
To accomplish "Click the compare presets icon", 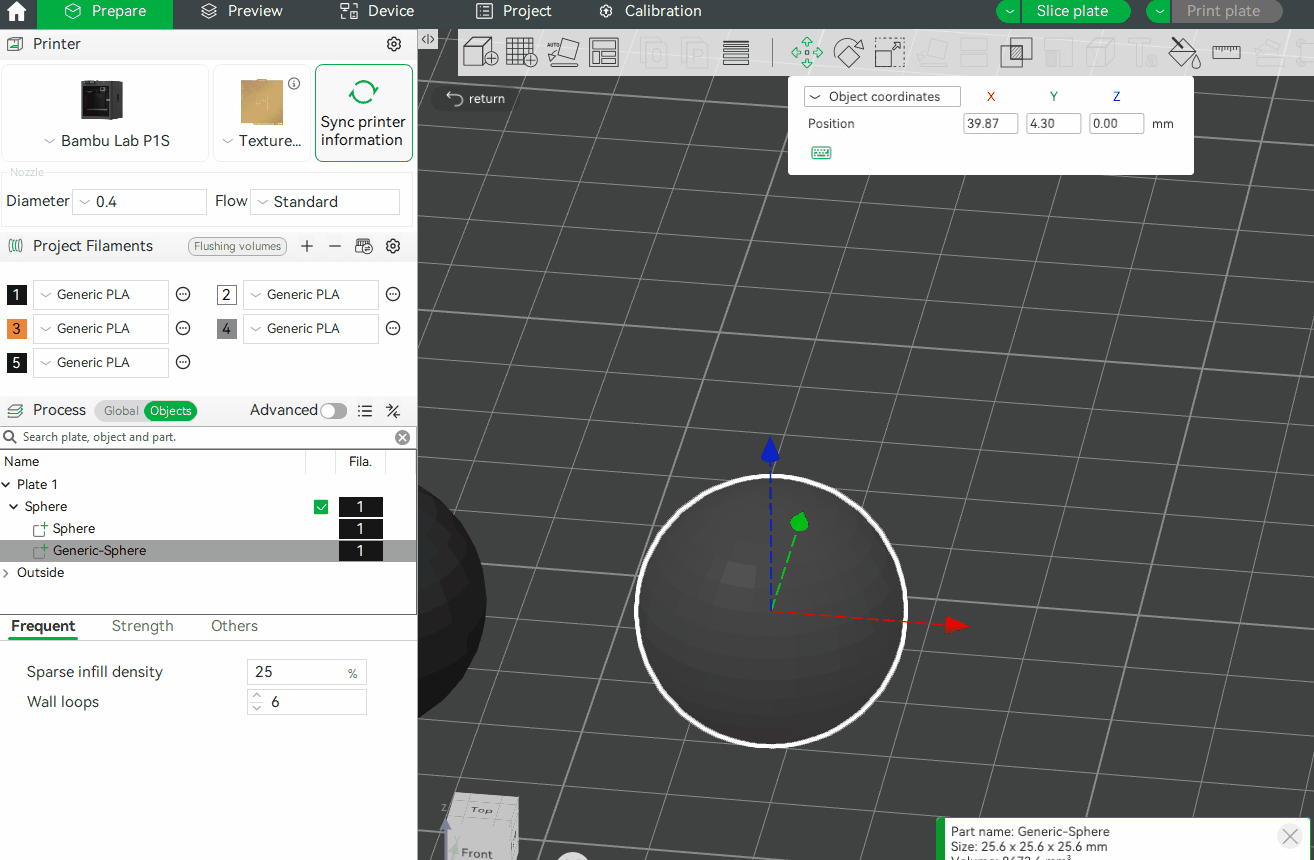I will point(393,410).
